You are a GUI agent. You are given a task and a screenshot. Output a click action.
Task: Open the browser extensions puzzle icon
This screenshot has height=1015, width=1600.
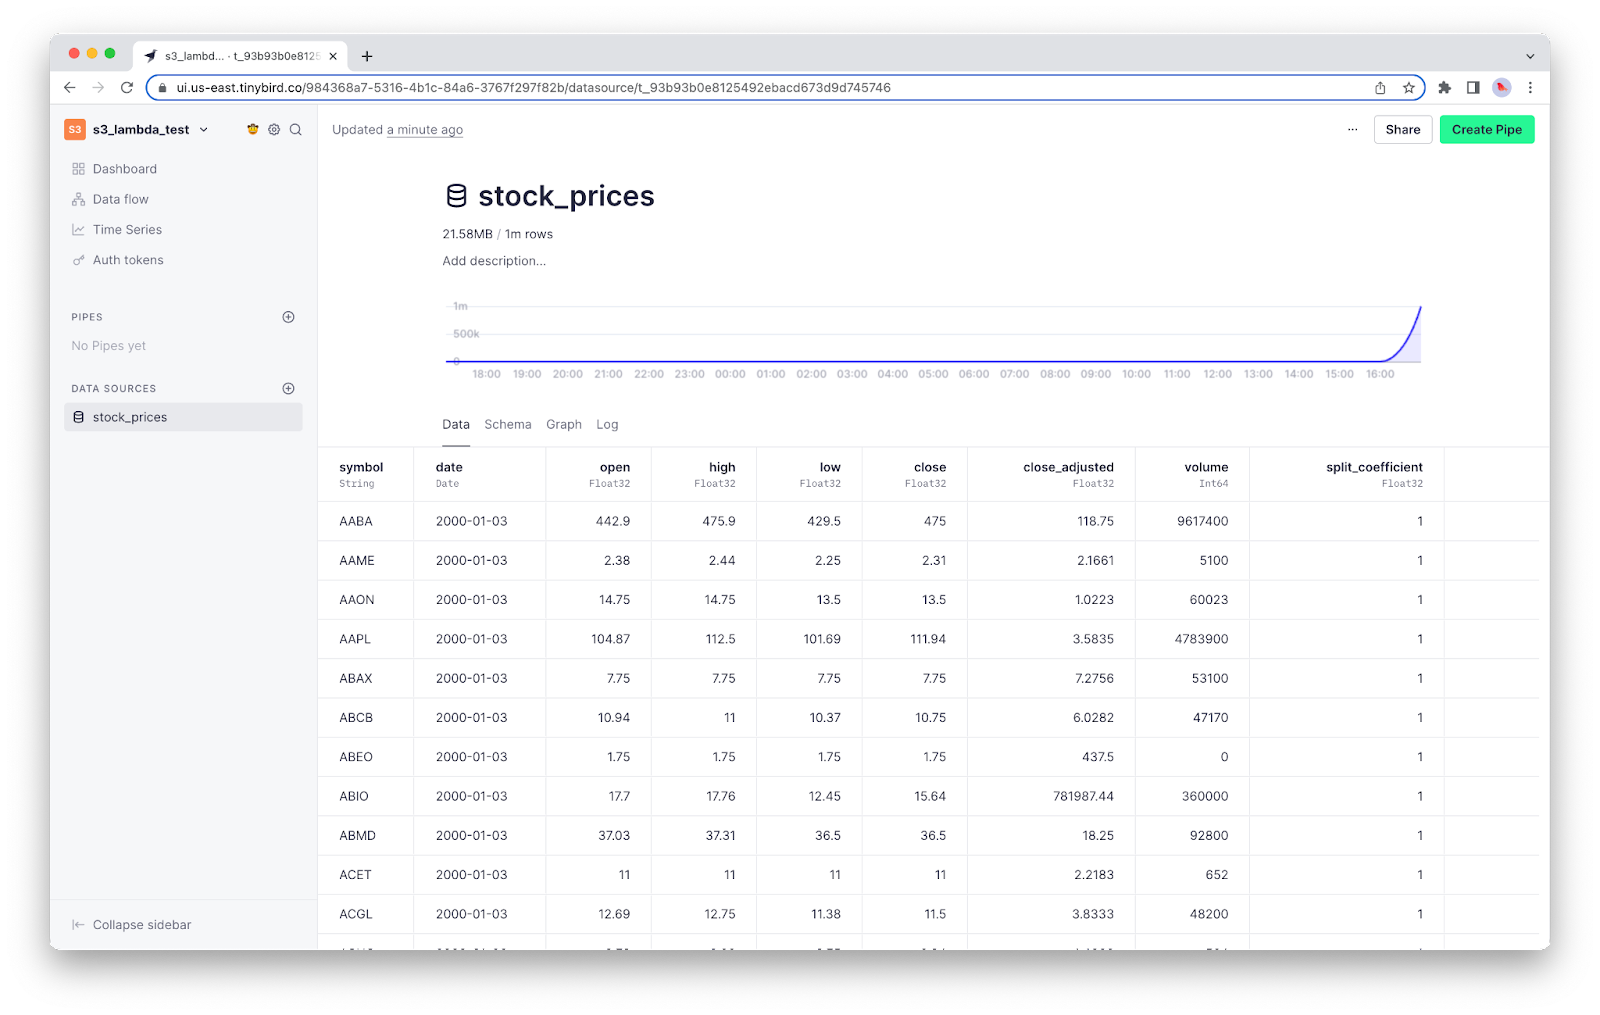pyautogui.click(x=1444, y=88)
